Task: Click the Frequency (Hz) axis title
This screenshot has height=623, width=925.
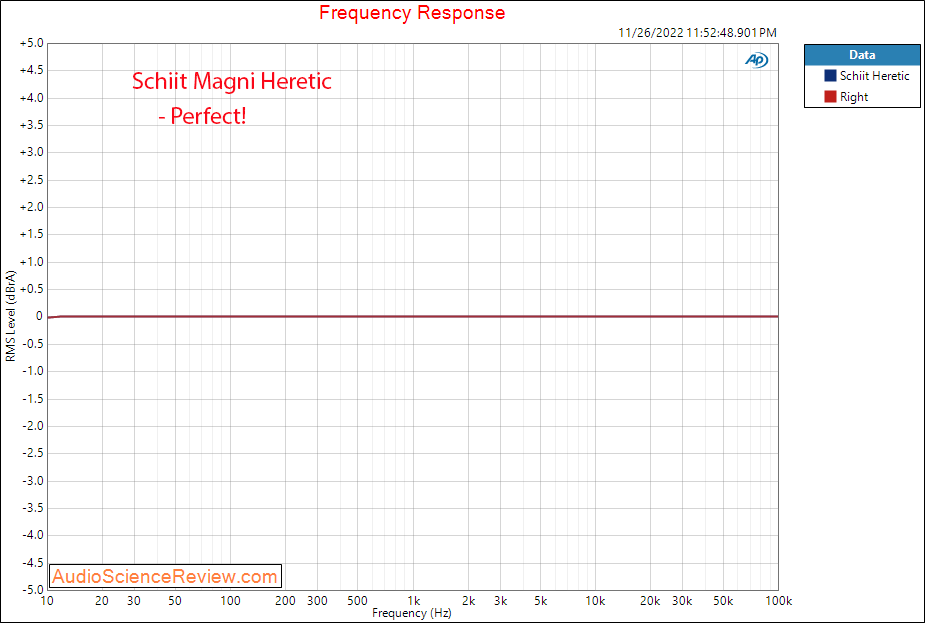Action: pyautogui.click(x=412, y=613)
